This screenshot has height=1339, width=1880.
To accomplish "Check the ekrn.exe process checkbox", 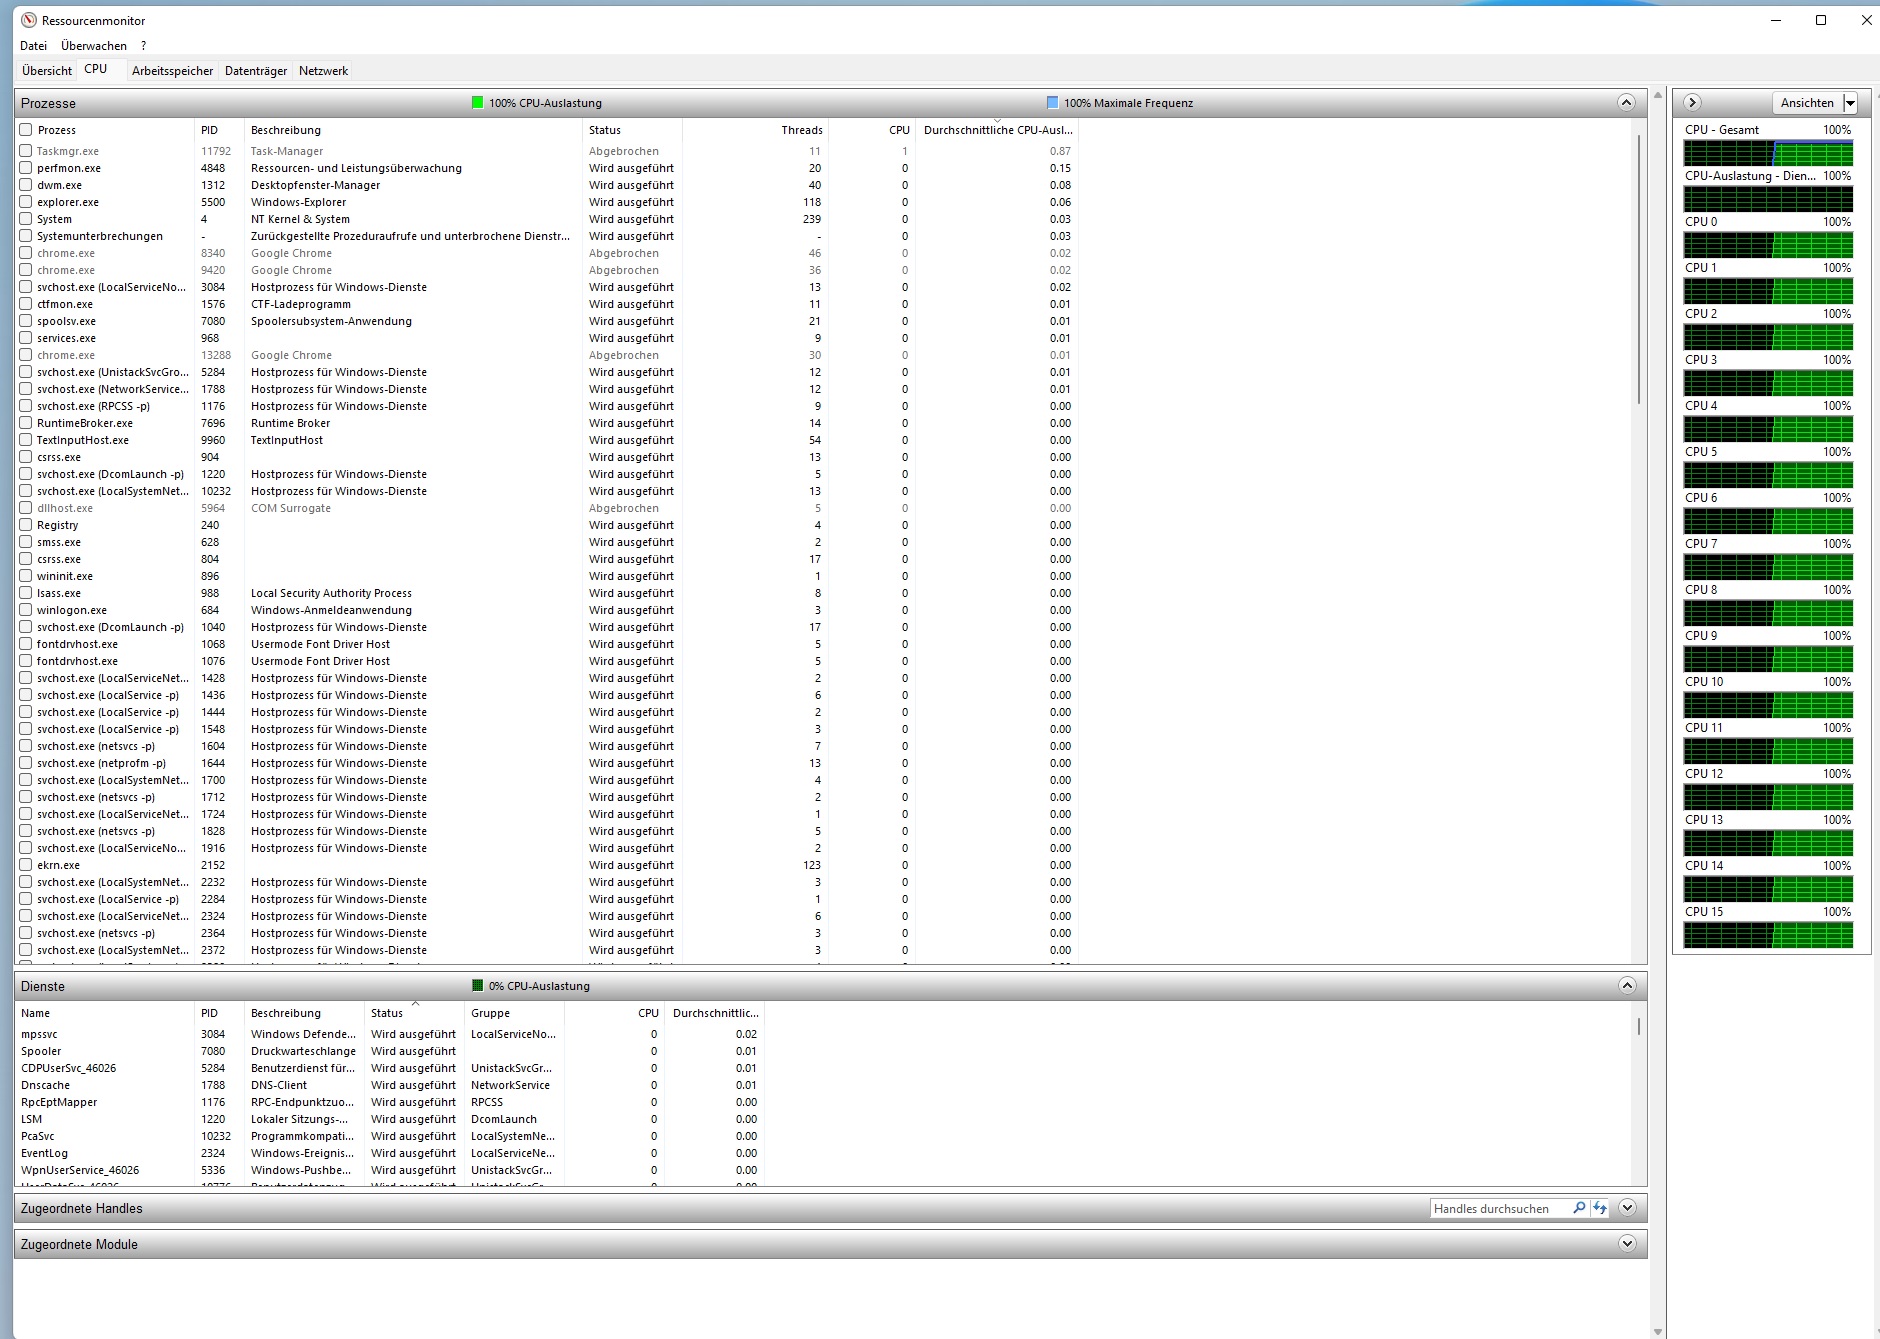I will [26, 865].
